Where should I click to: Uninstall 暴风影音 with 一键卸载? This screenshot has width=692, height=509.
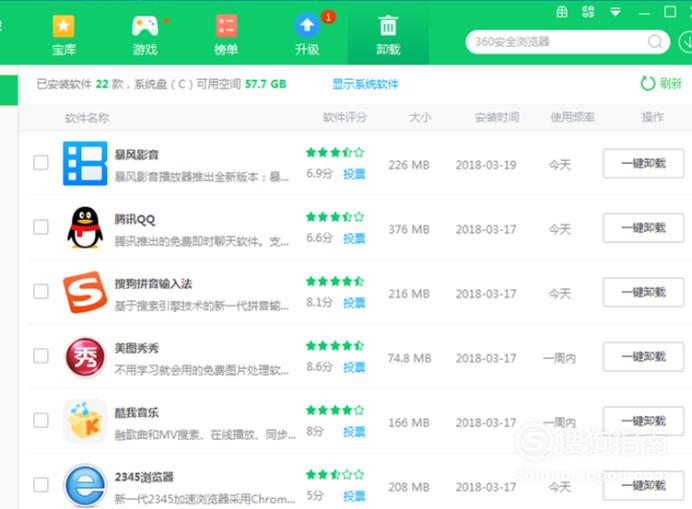click(643, 163)
